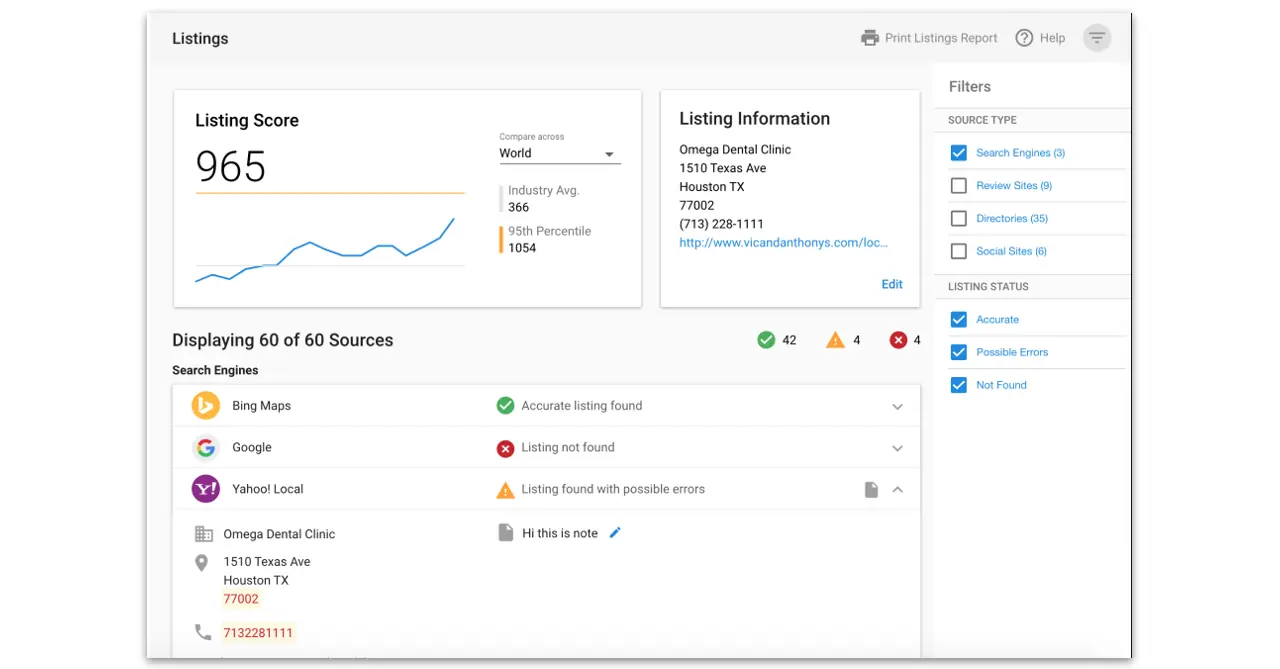This screenshot has width=1280, height=669.
Task: Toggle the Search Engines filter checkbox
Action: coord(959,153)
